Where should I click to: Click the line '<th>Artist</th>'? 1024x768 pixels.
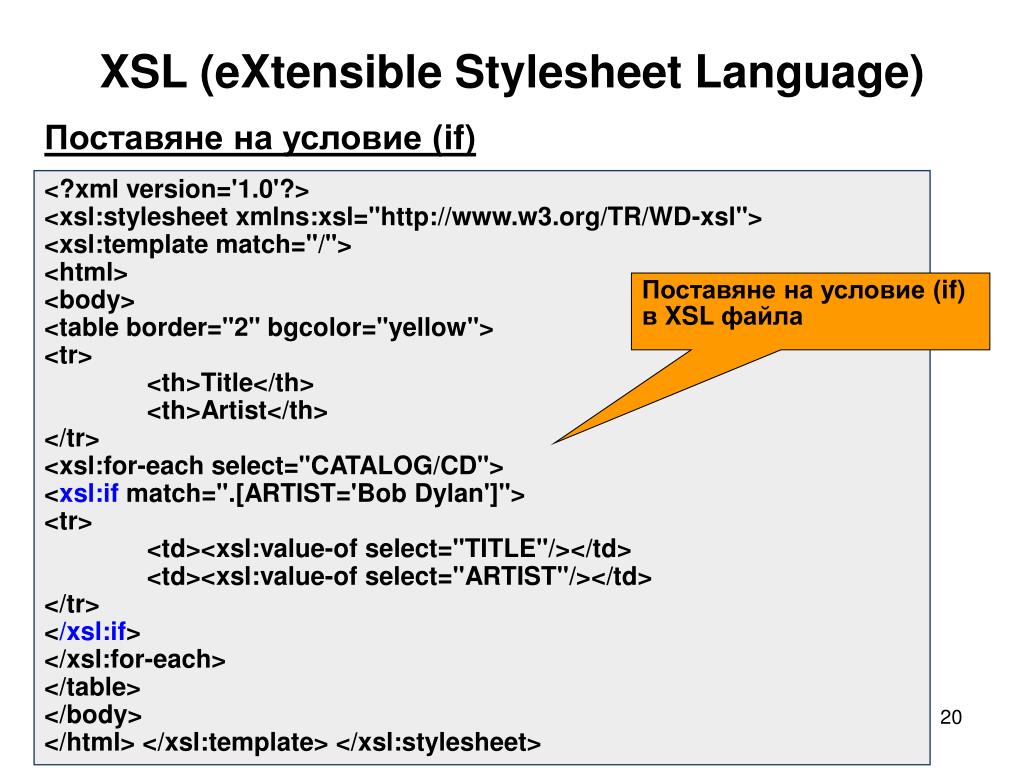tap(237, 411)
